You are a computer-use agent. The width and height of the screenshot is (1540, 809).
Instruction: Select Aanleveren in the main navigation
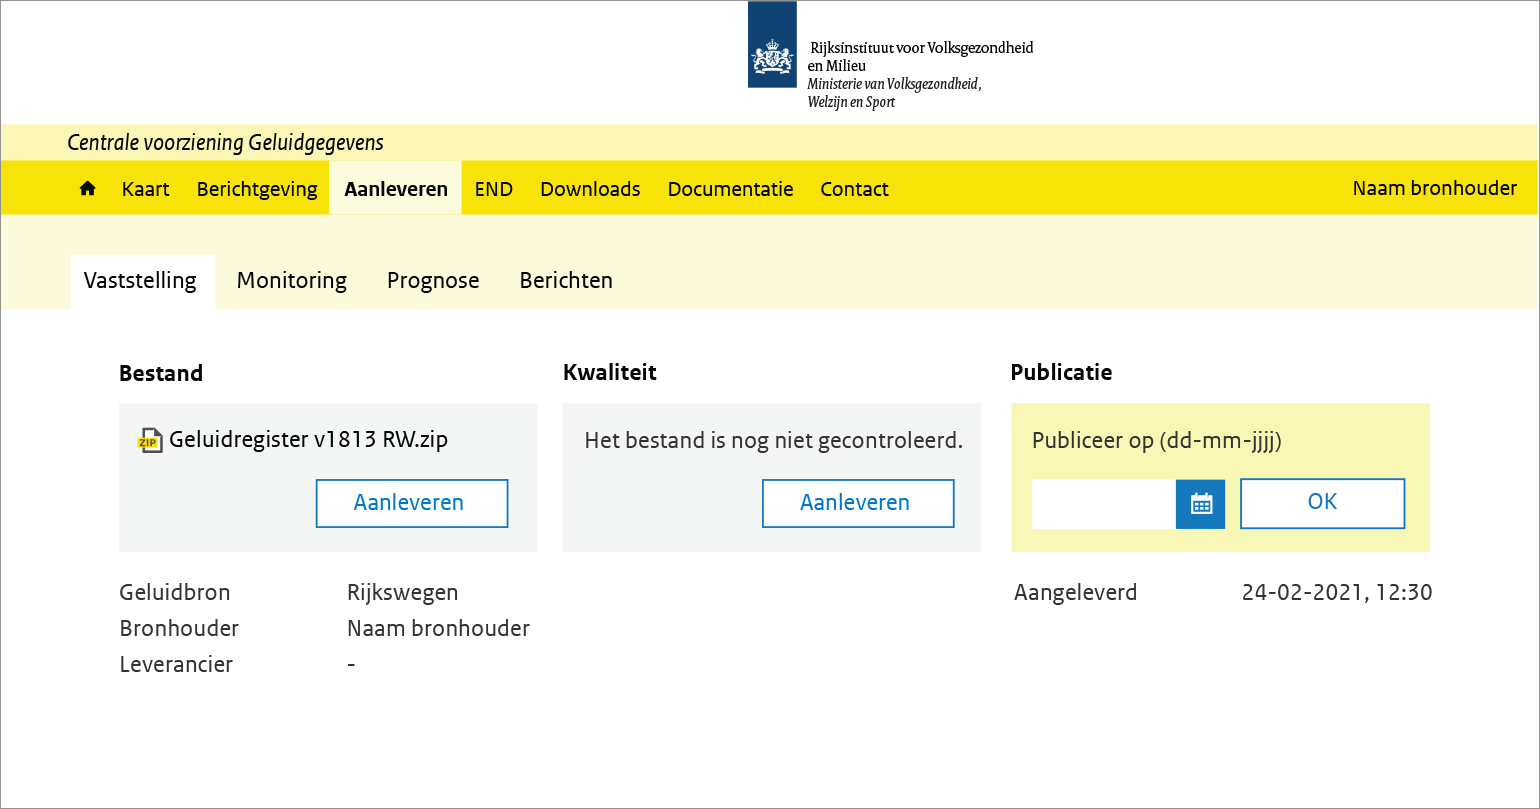396,189
